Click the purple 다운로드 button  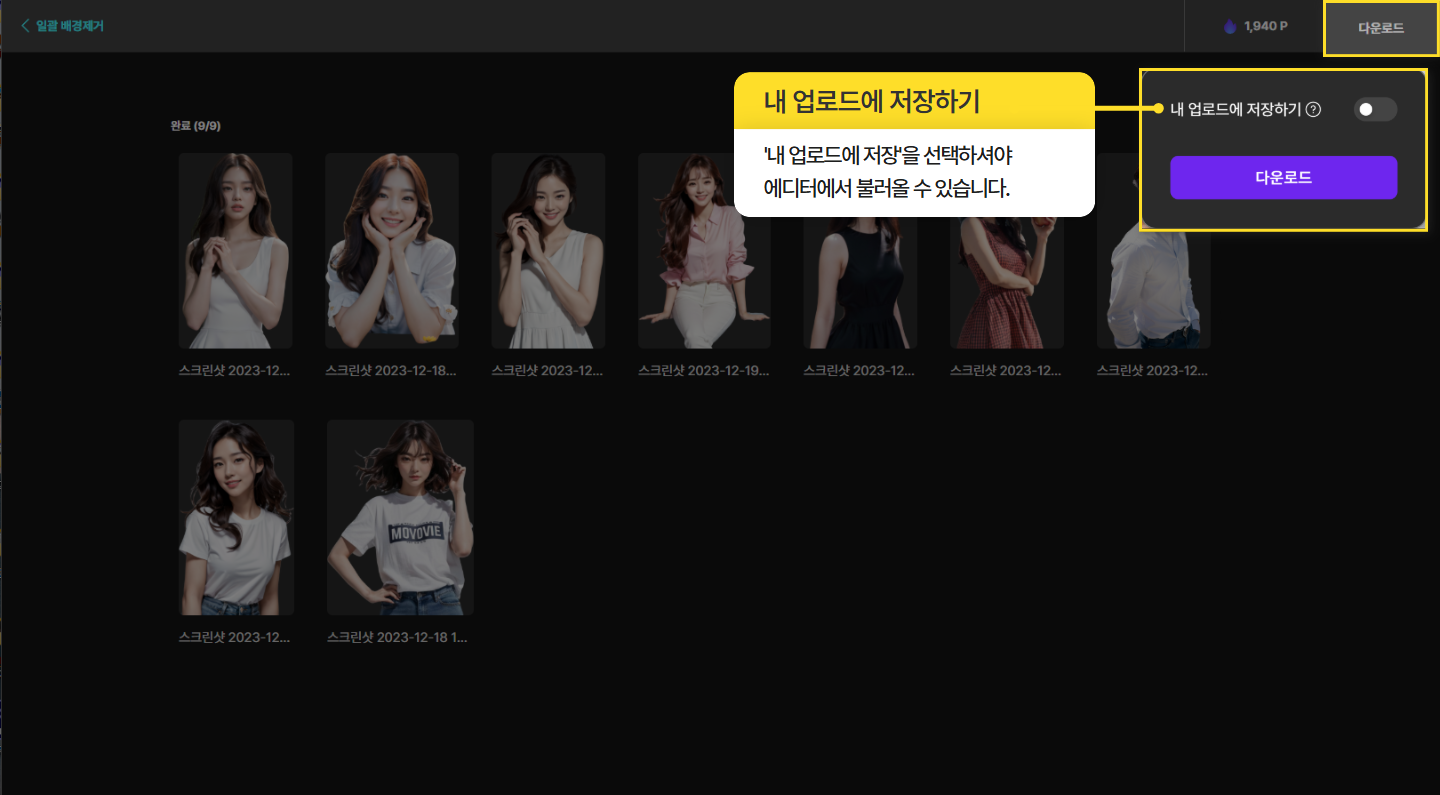[x=1283, y=178]
